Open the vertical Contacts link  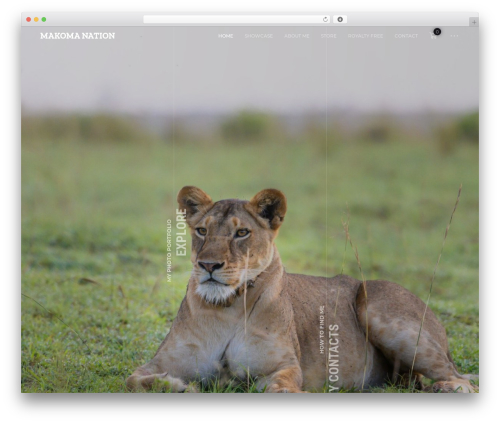tap(334, 358)
